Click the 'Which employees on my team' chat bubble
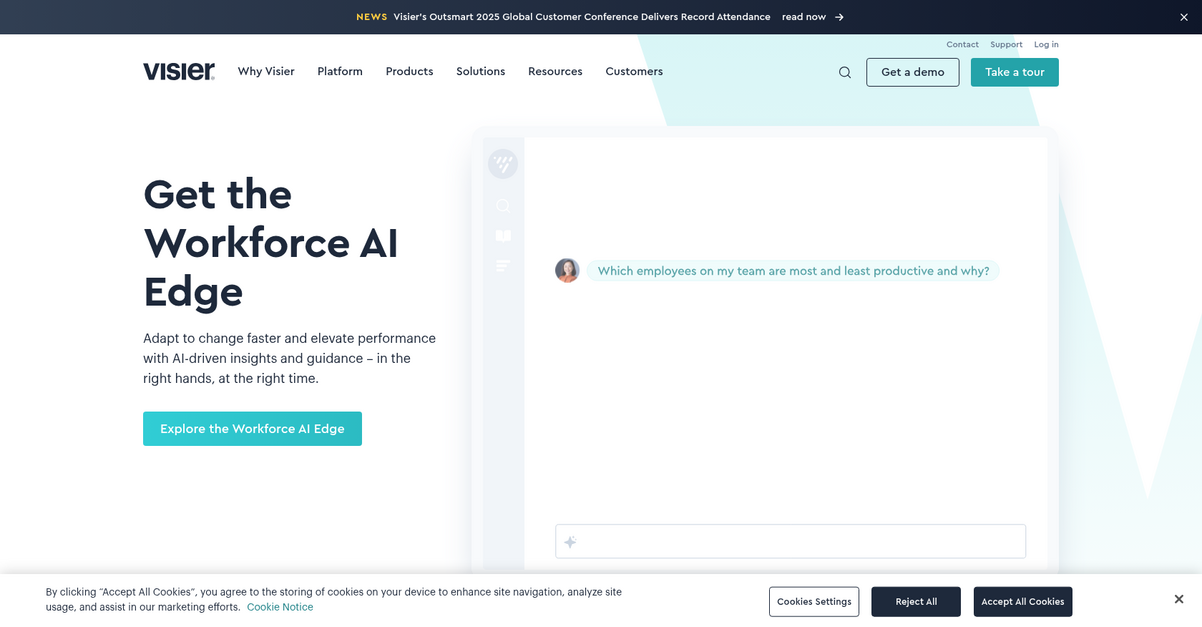Viewport: 1202px width, 627px height. point(793,271)
